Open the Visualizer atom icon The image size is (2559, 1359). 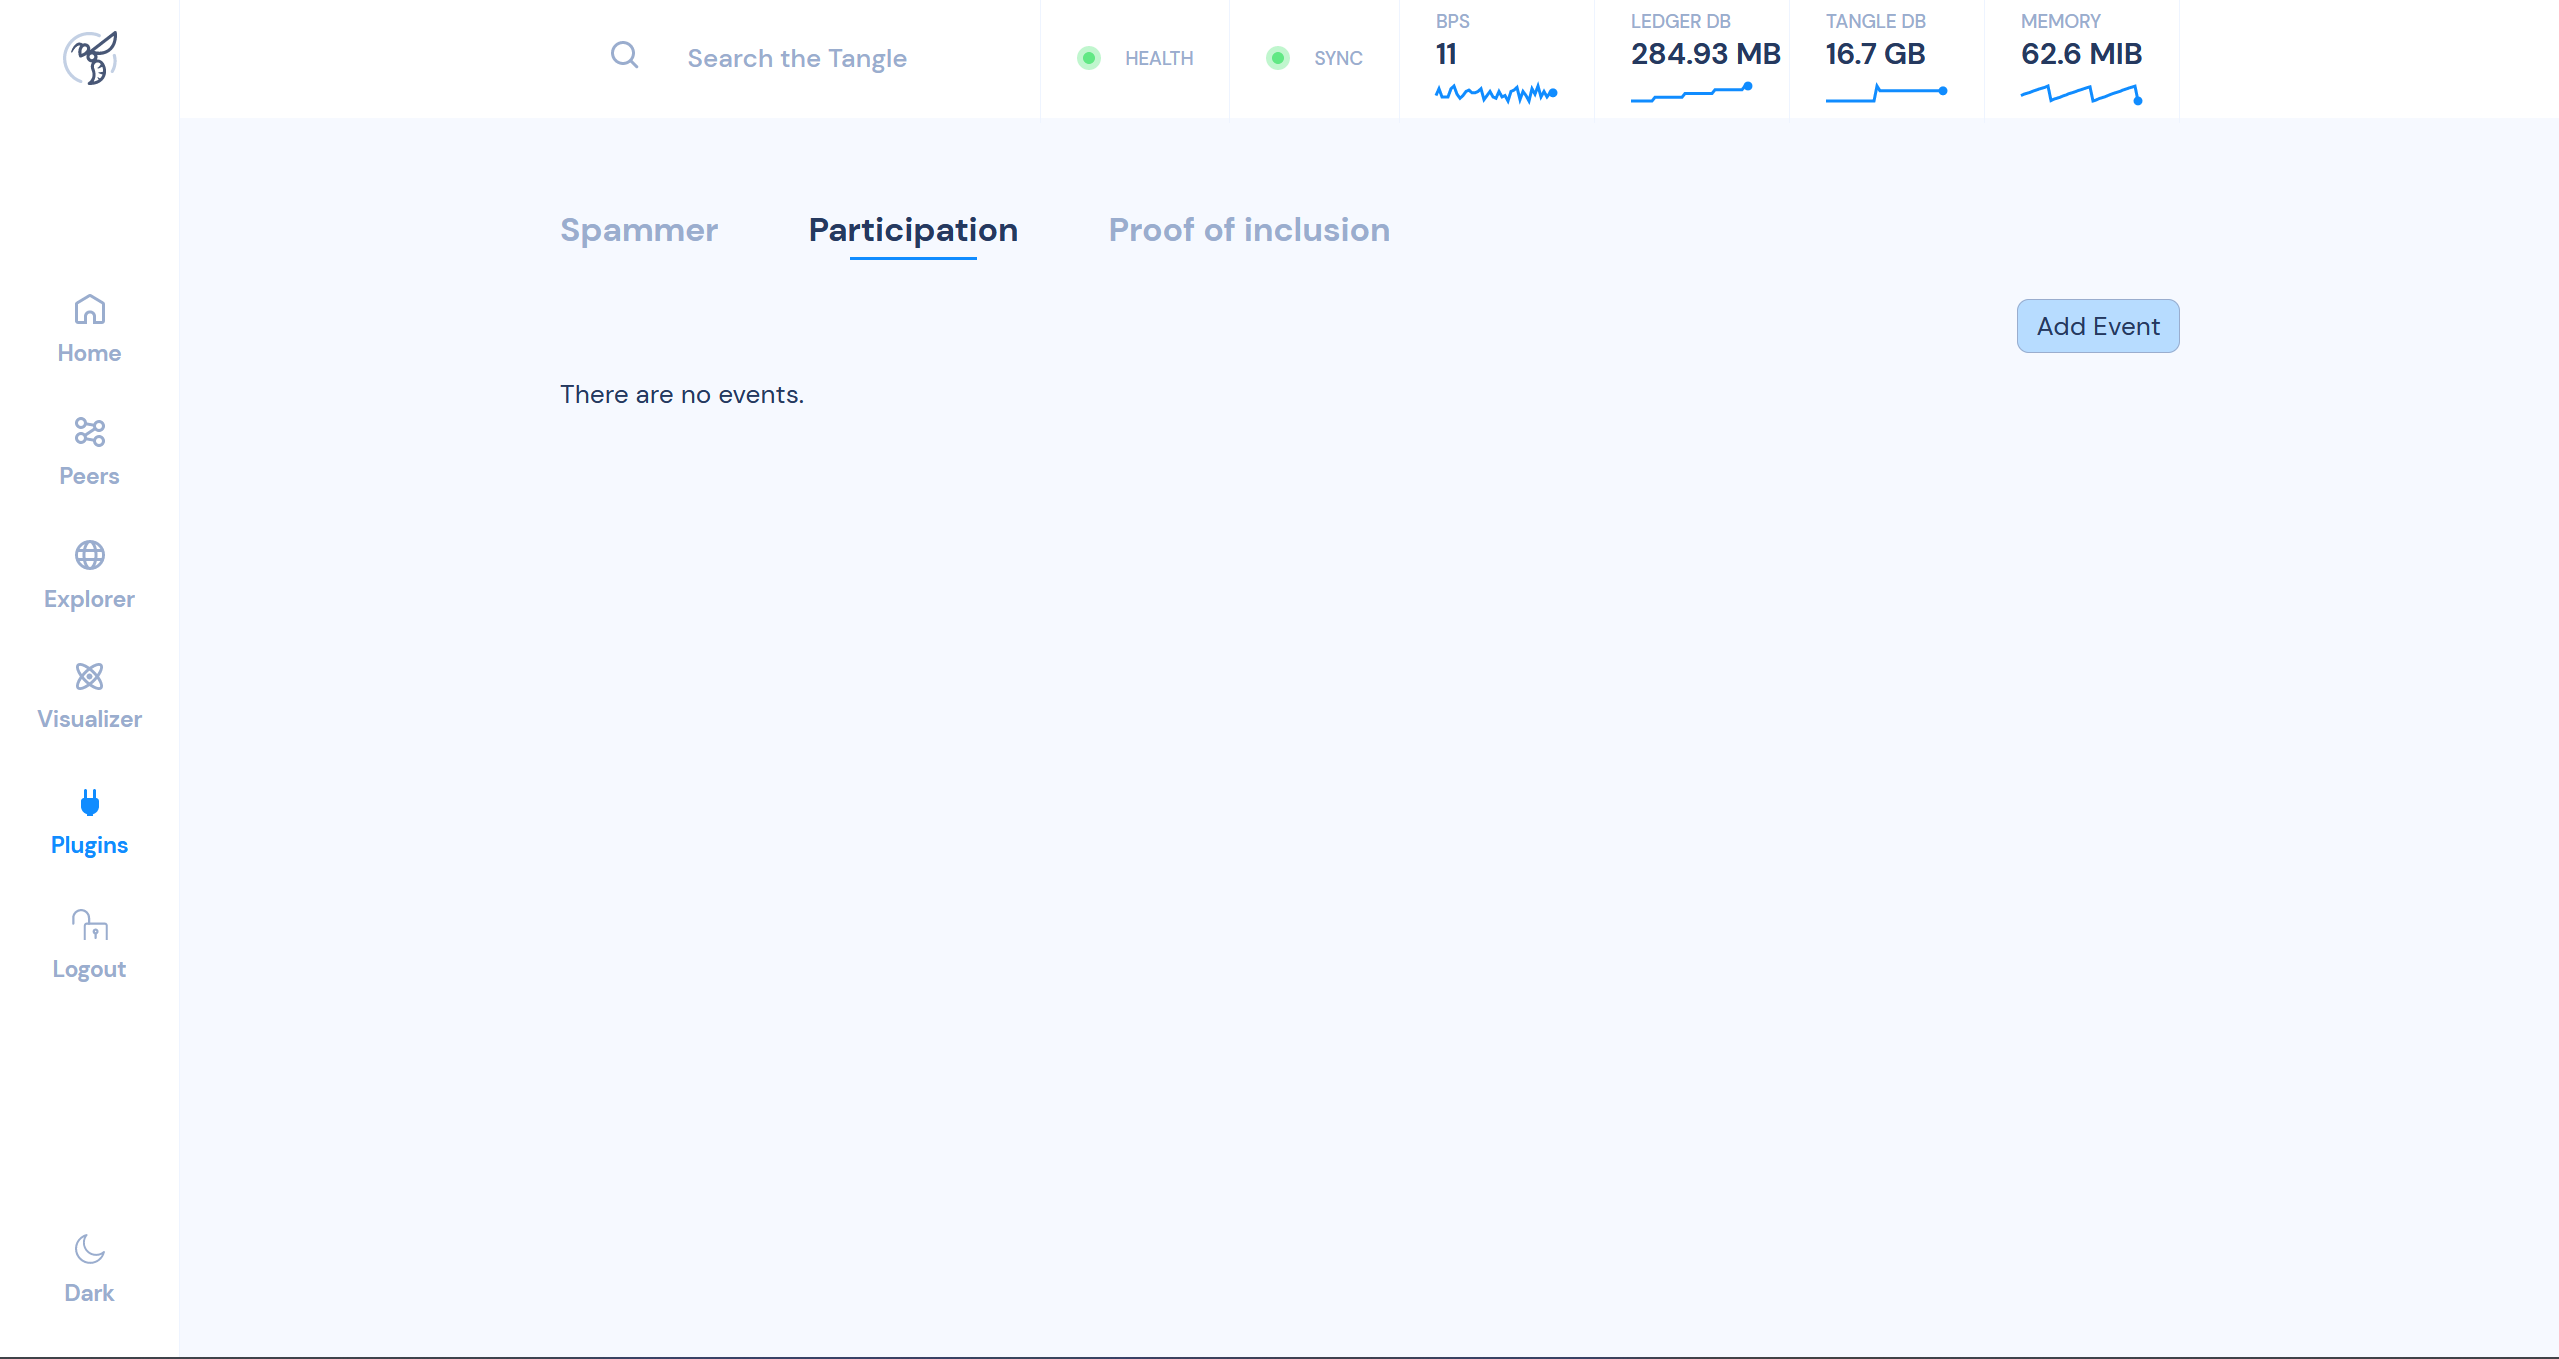coord(89,677)
